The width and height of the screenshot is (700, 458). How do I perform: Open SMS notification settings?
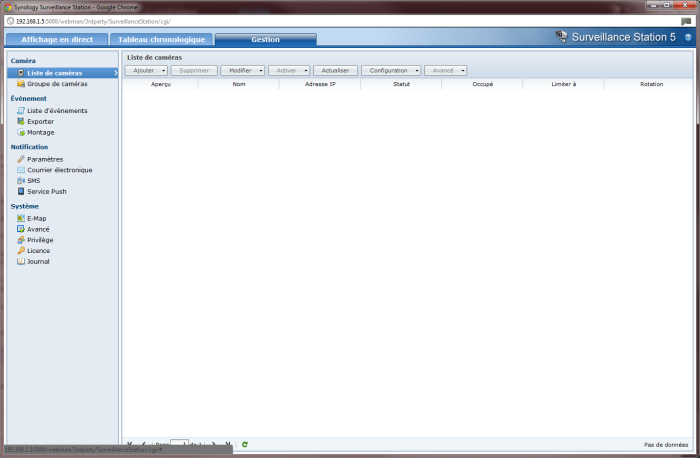point(34,180)
